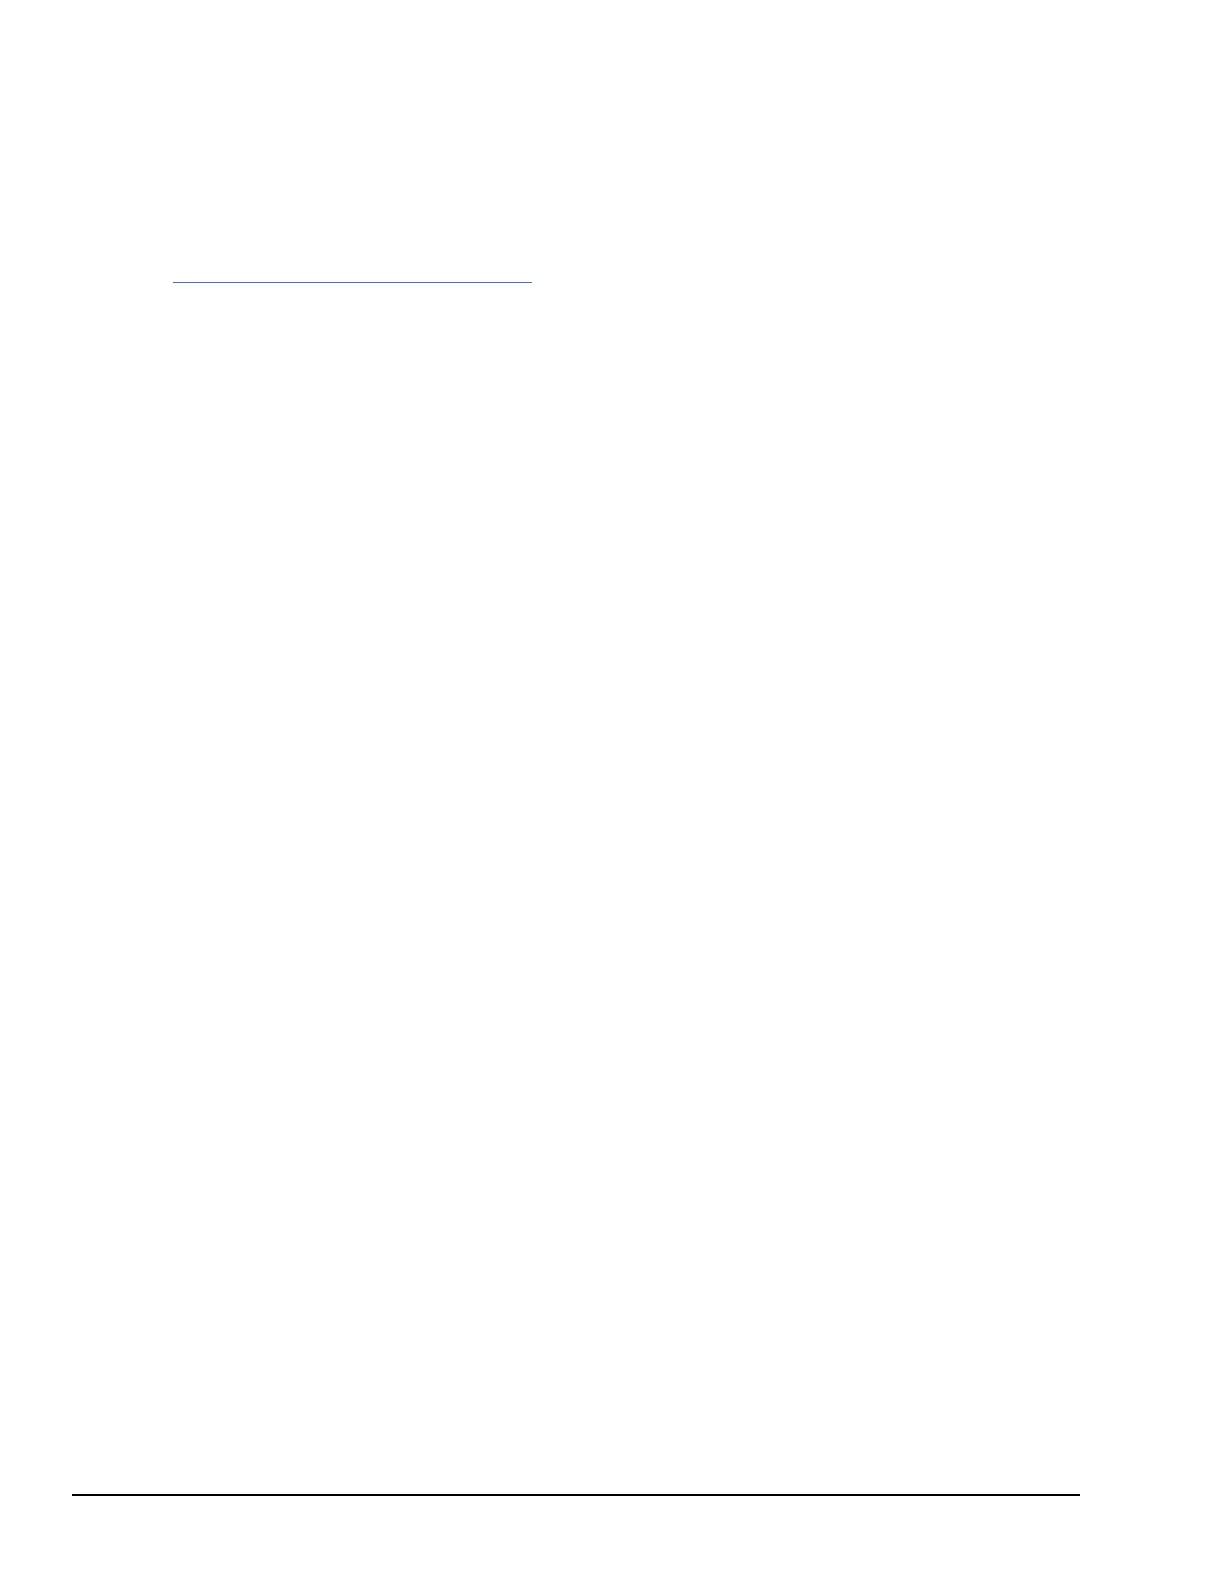The image size is (1224, 1584).
Task: Click the blank page area below the blue line
Action: tap(612, 888)
